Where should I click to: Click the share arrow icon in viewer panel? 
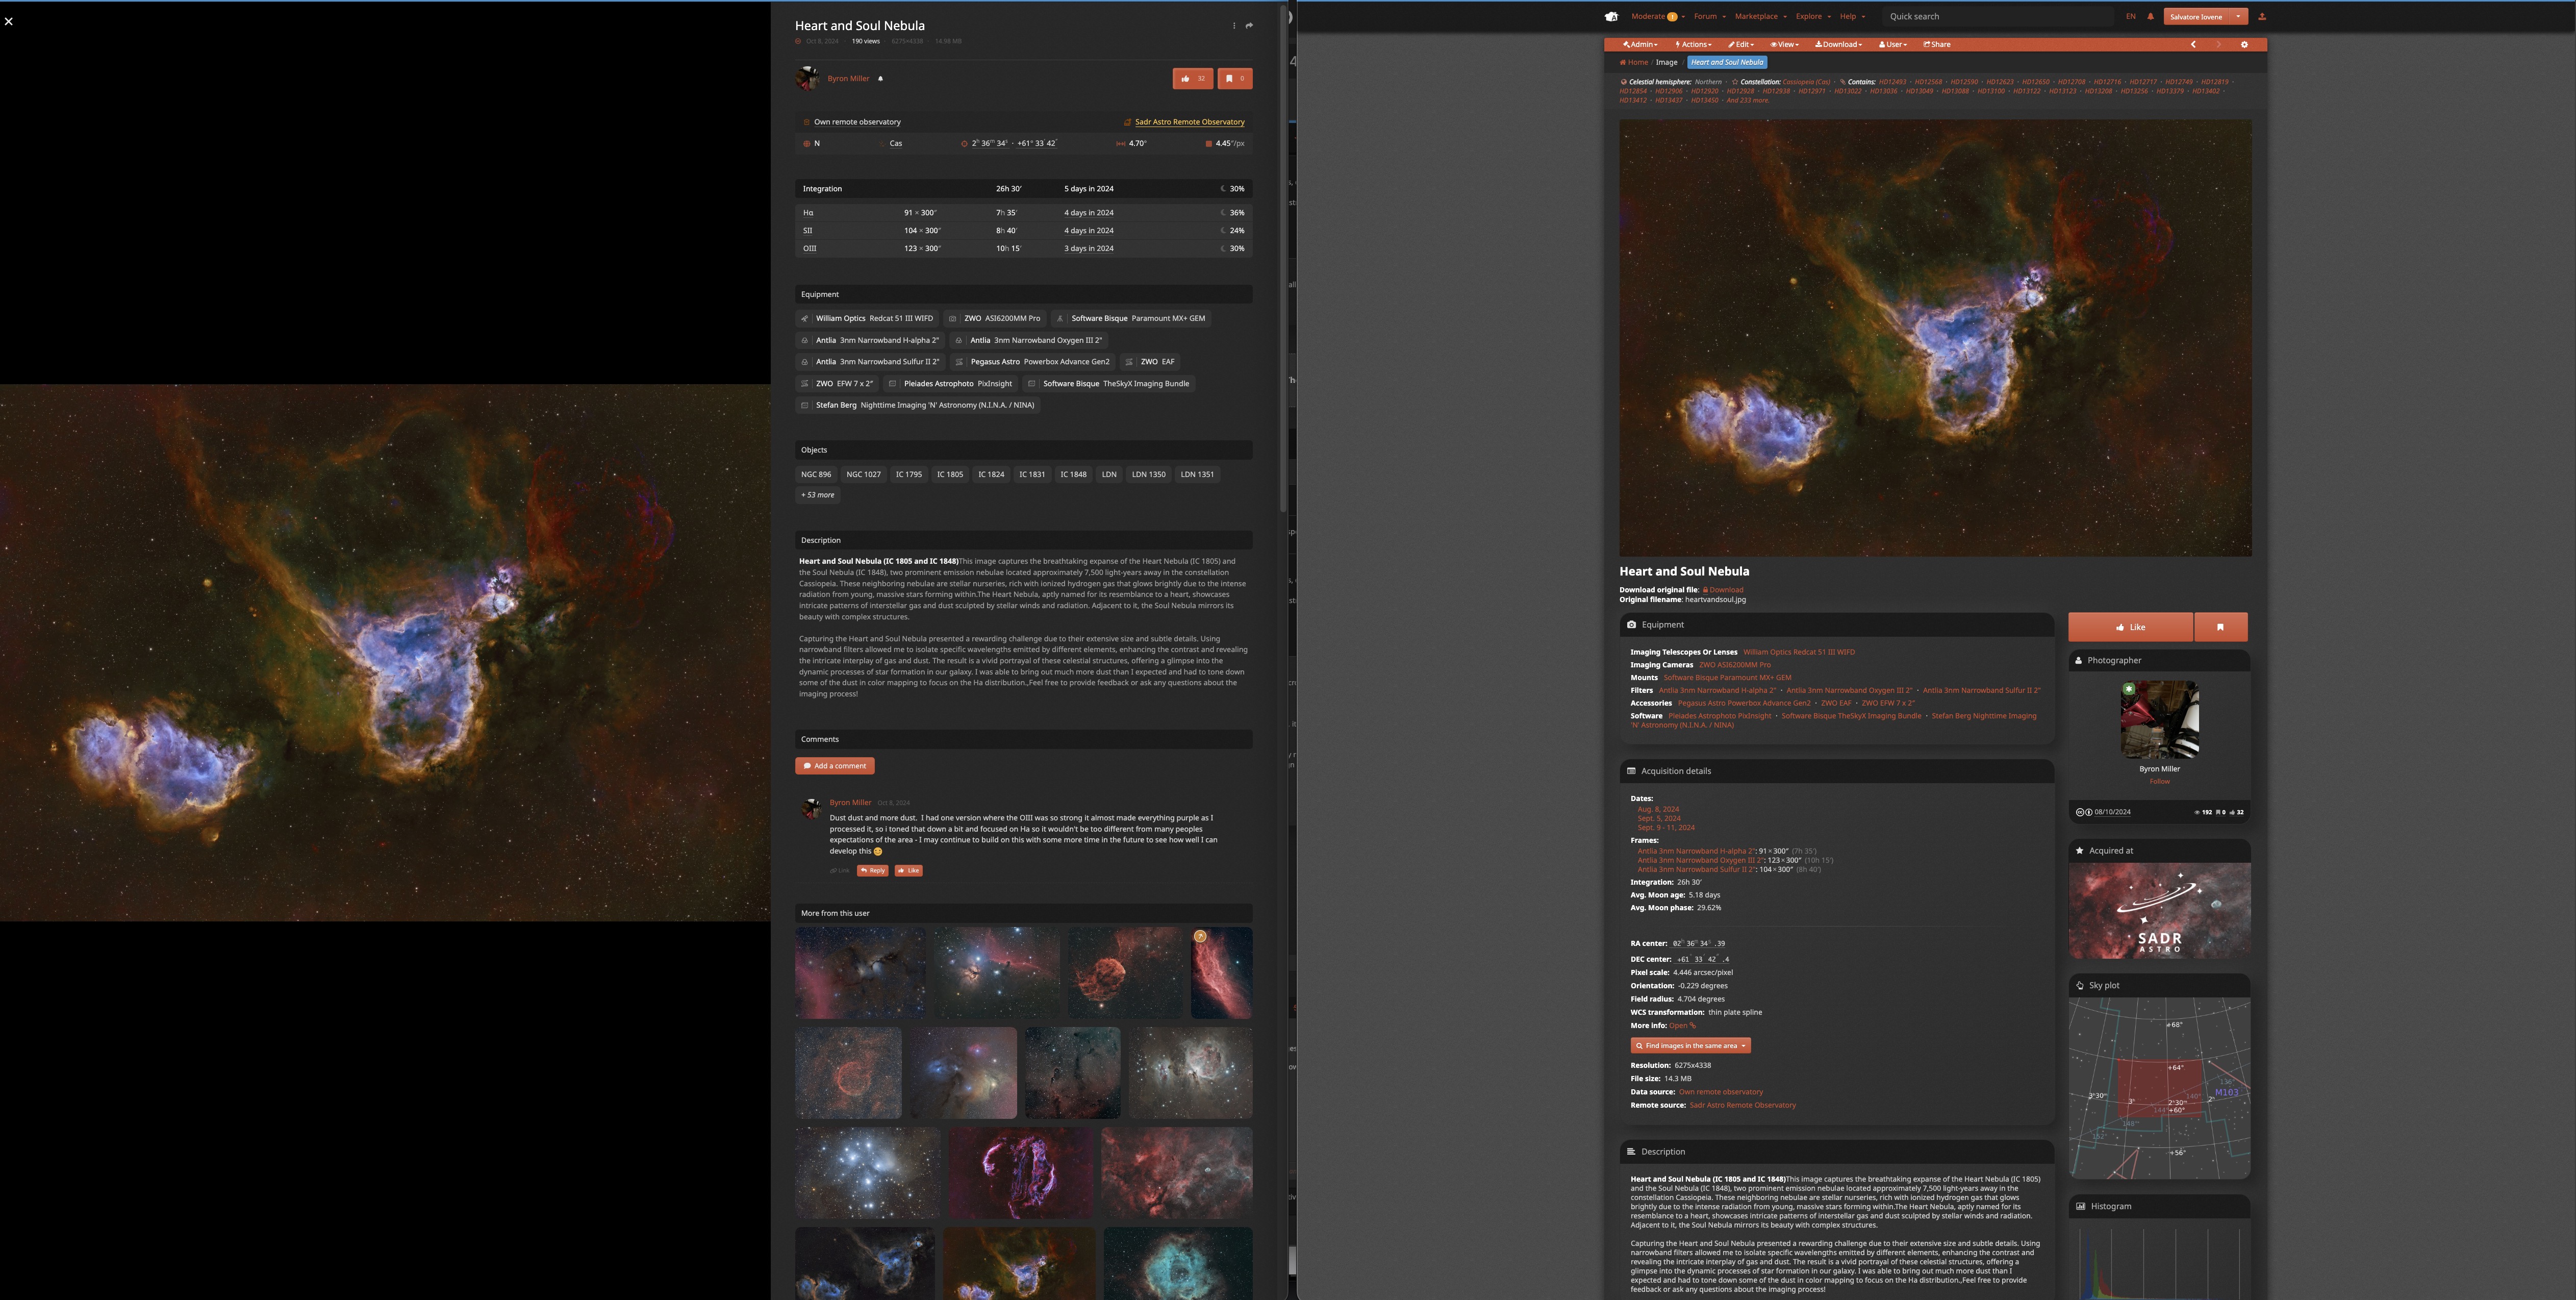coord(1249,26)
